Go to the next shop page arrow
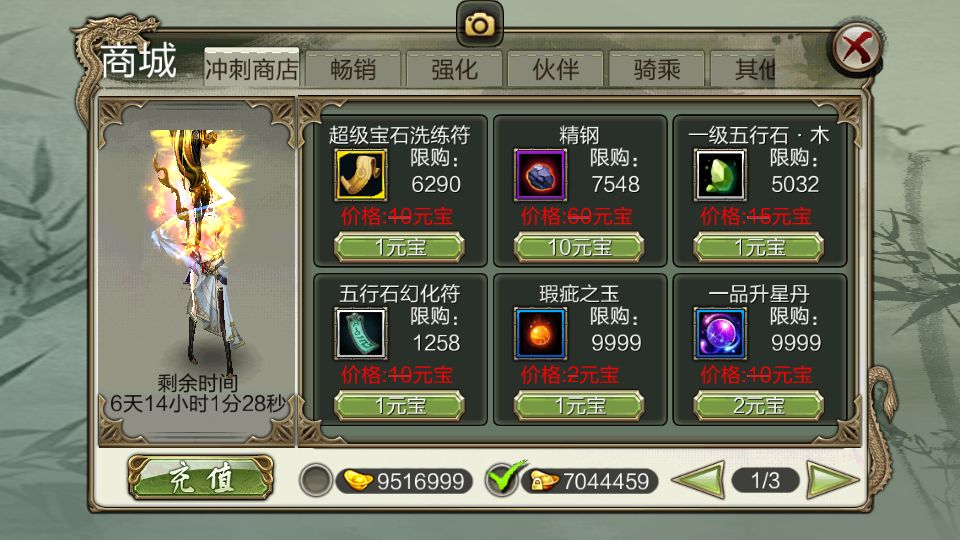This screenshot has width=960, height=540. 832,480
